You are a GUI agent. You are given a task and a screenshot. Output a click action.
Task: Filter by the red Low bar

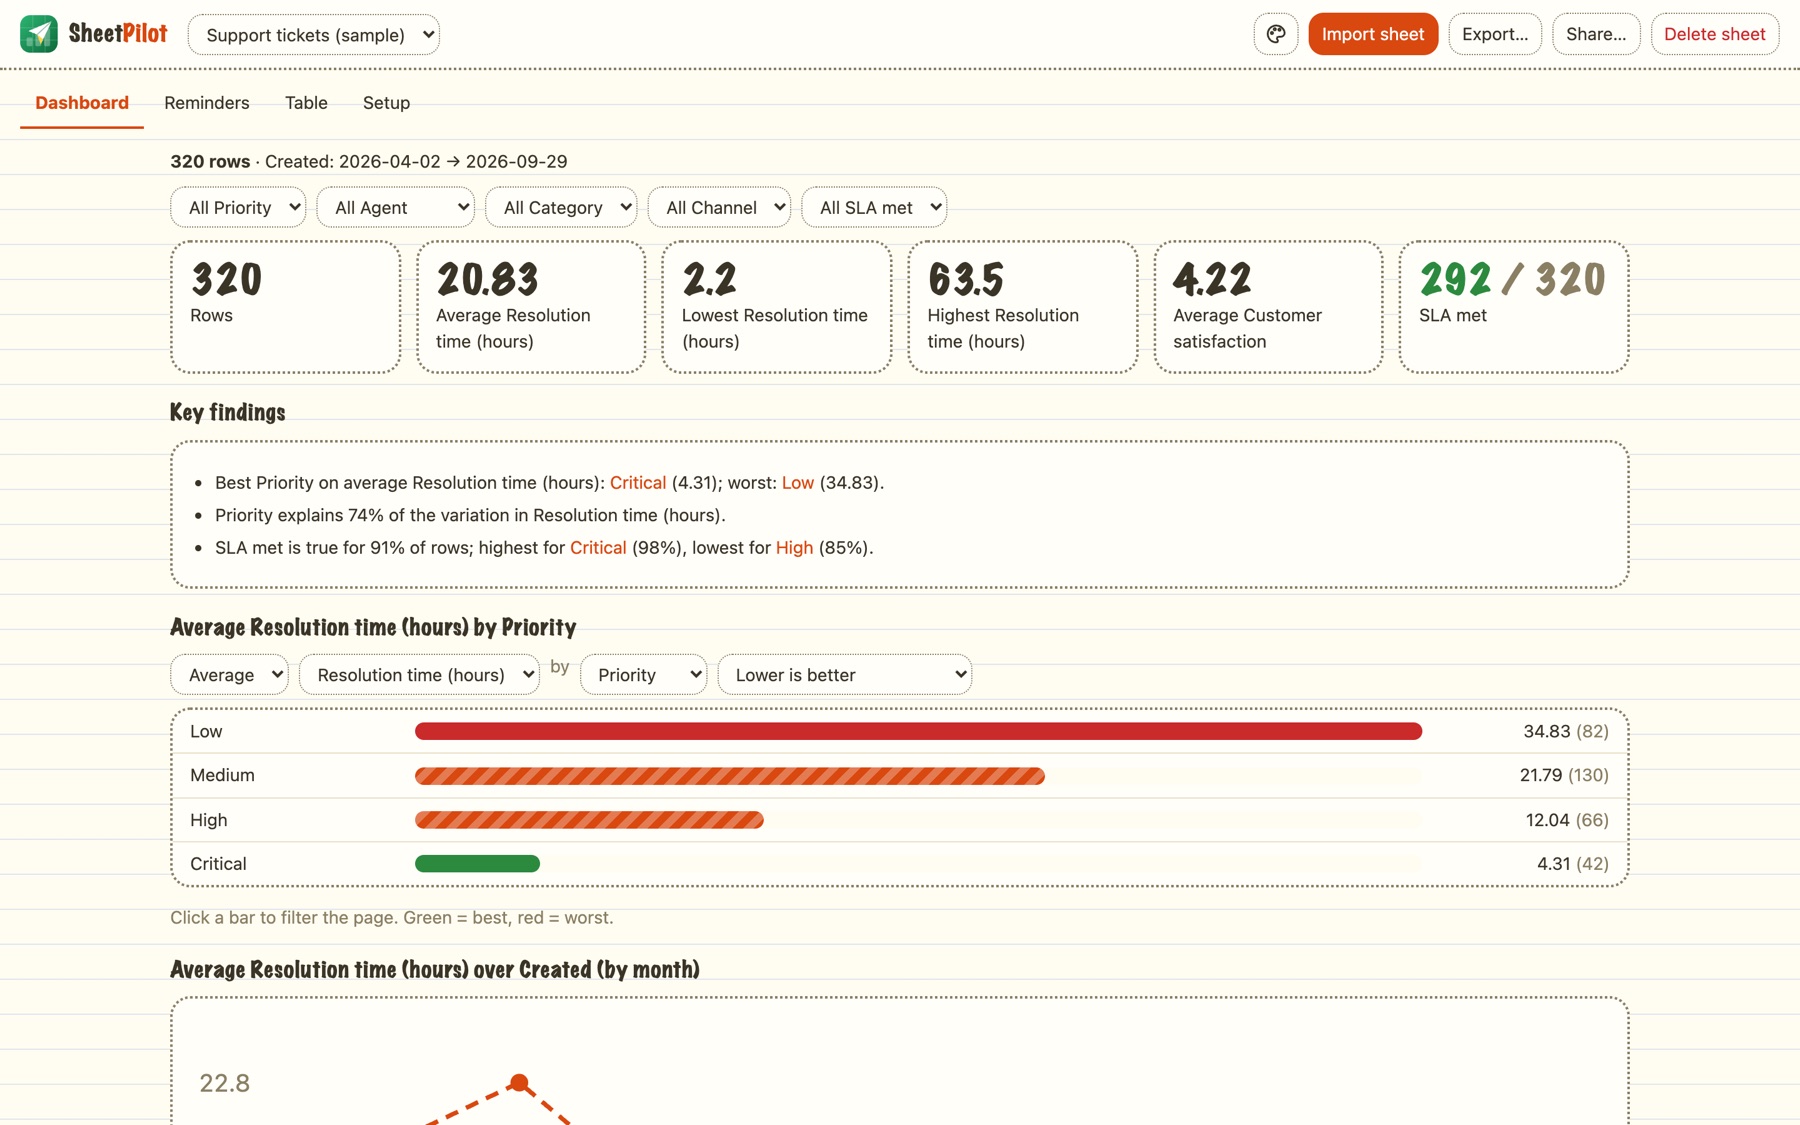918,732
